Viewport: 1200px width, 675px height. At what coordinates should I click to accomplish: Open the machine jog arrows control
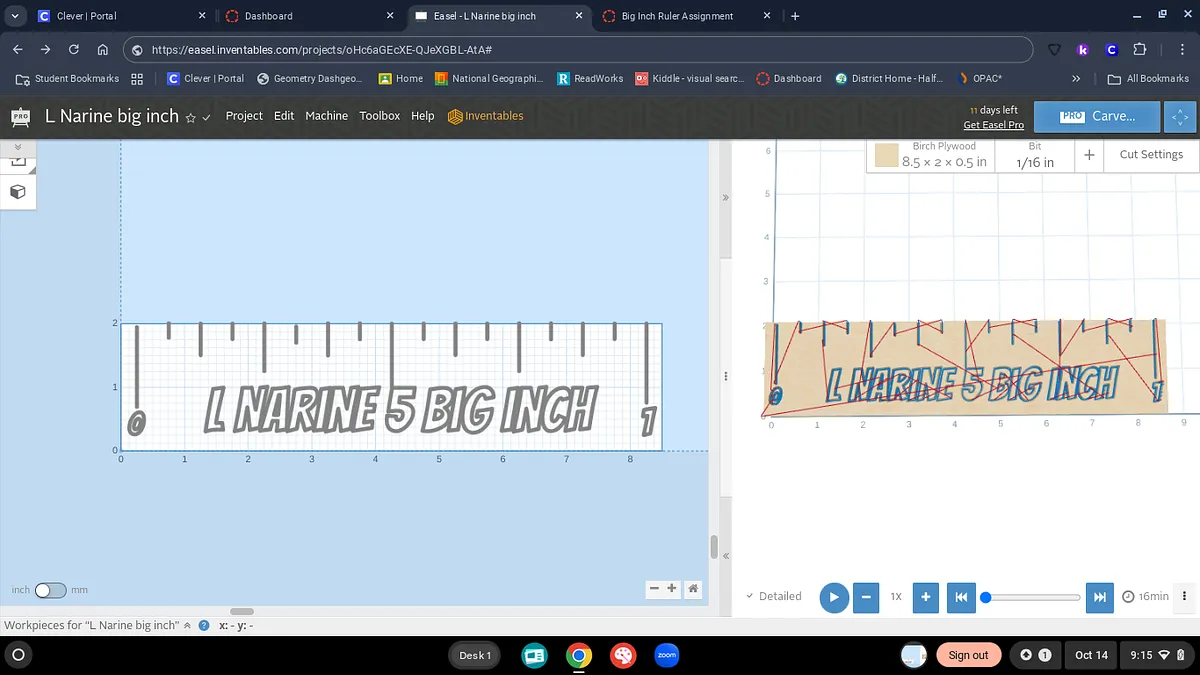click(1181, 117)
